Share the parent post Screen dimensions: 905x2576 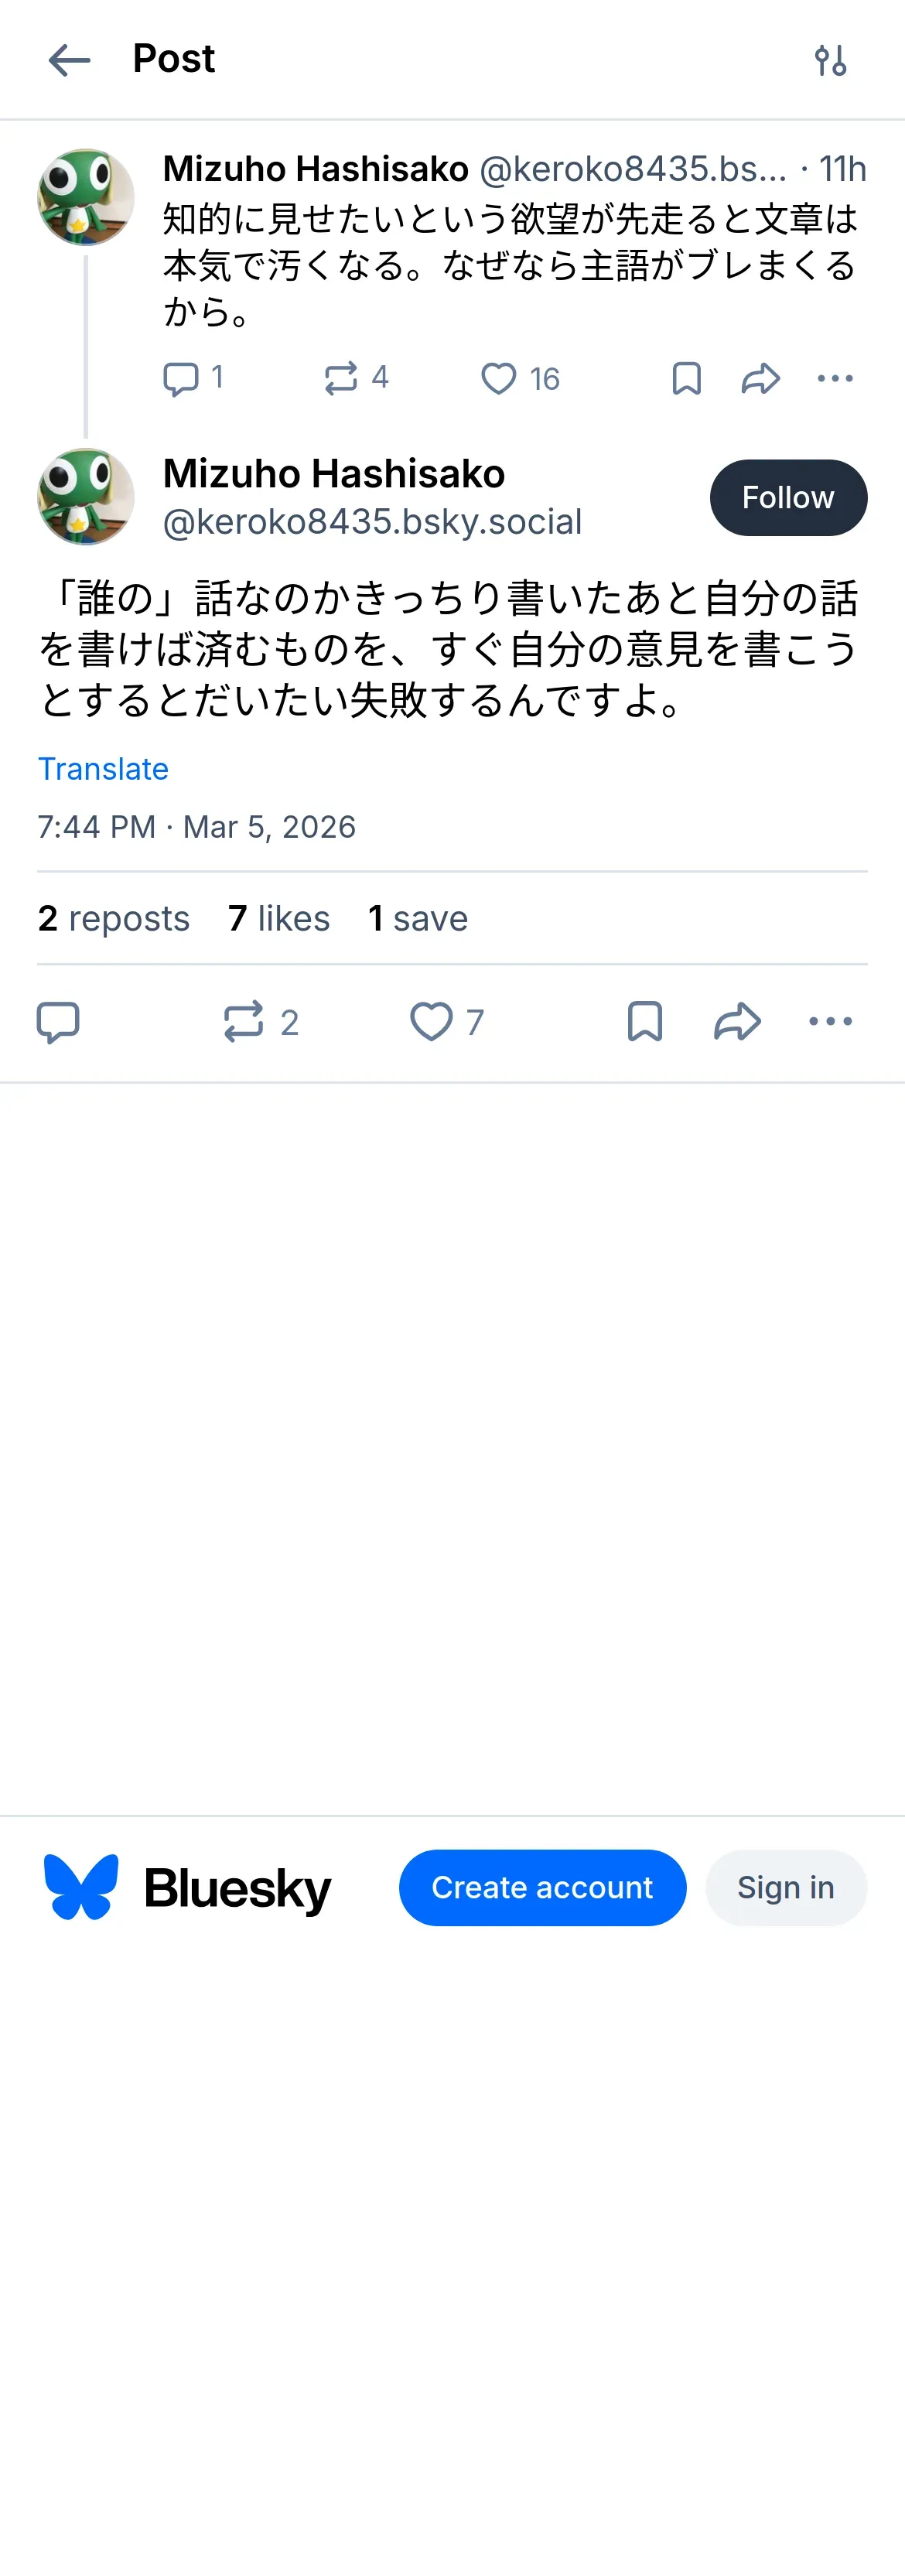[x=760, y=379]
